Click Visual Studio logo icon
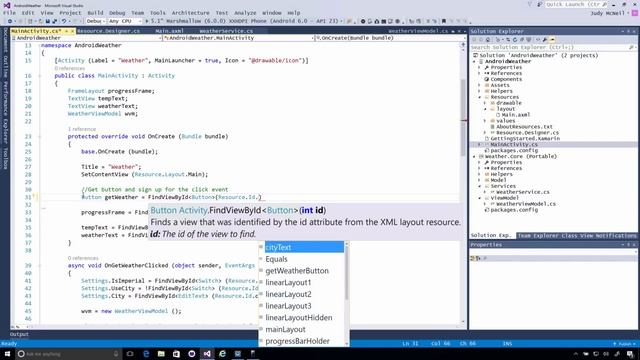Image resolution: width=640 pixels, height=360 pixels. point(7,5)
